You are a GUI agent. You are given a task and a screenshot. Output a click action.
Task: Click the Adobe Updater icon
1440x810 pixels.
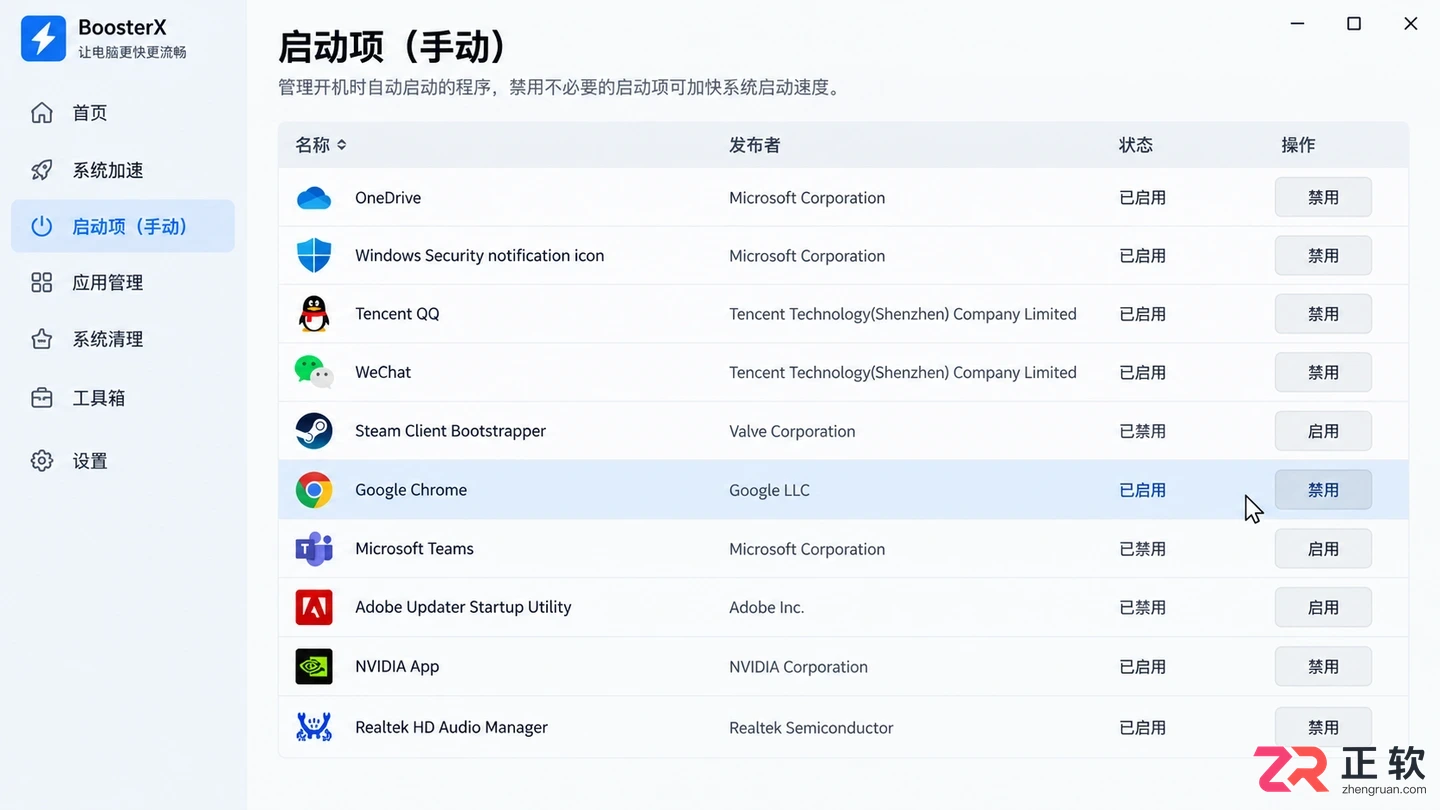point(314,607)
